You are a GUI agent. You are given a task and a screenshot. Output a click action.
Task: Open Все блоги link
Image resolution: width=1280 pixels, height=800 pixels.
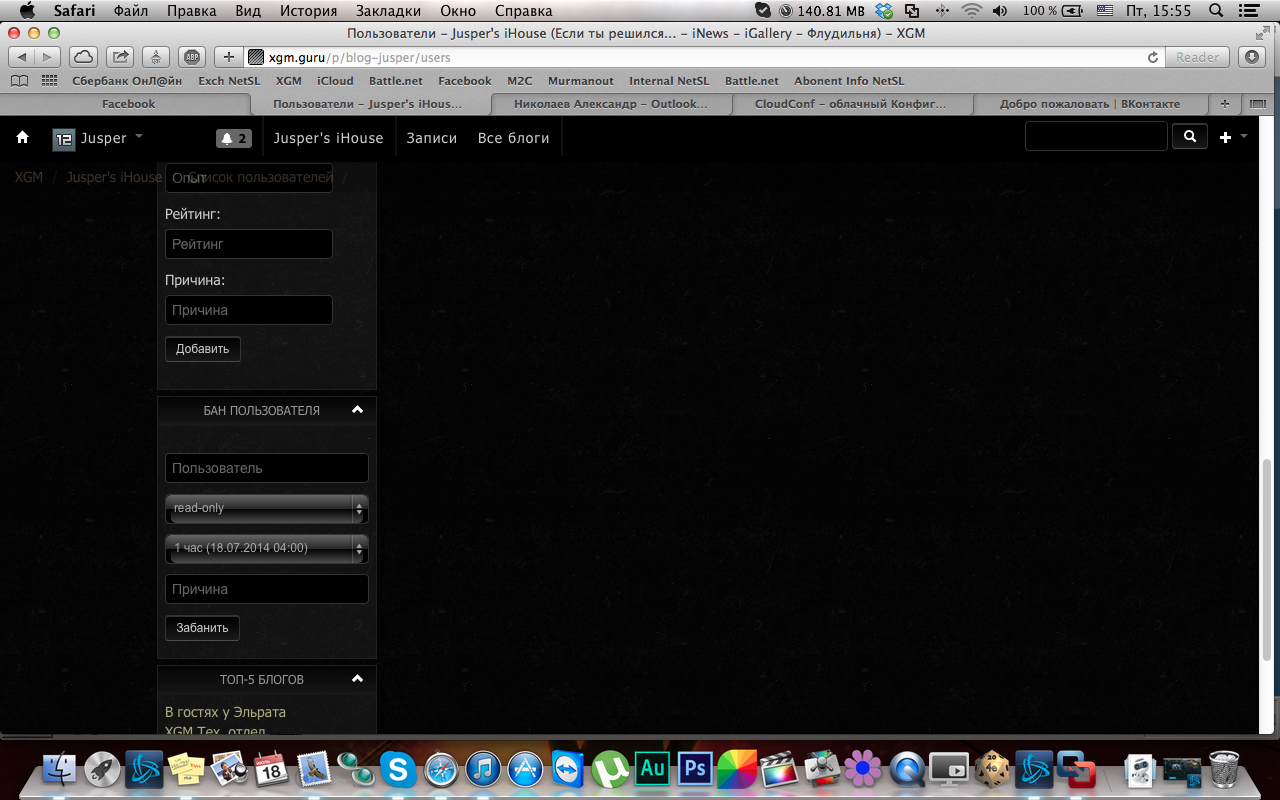tap(514, 138)
